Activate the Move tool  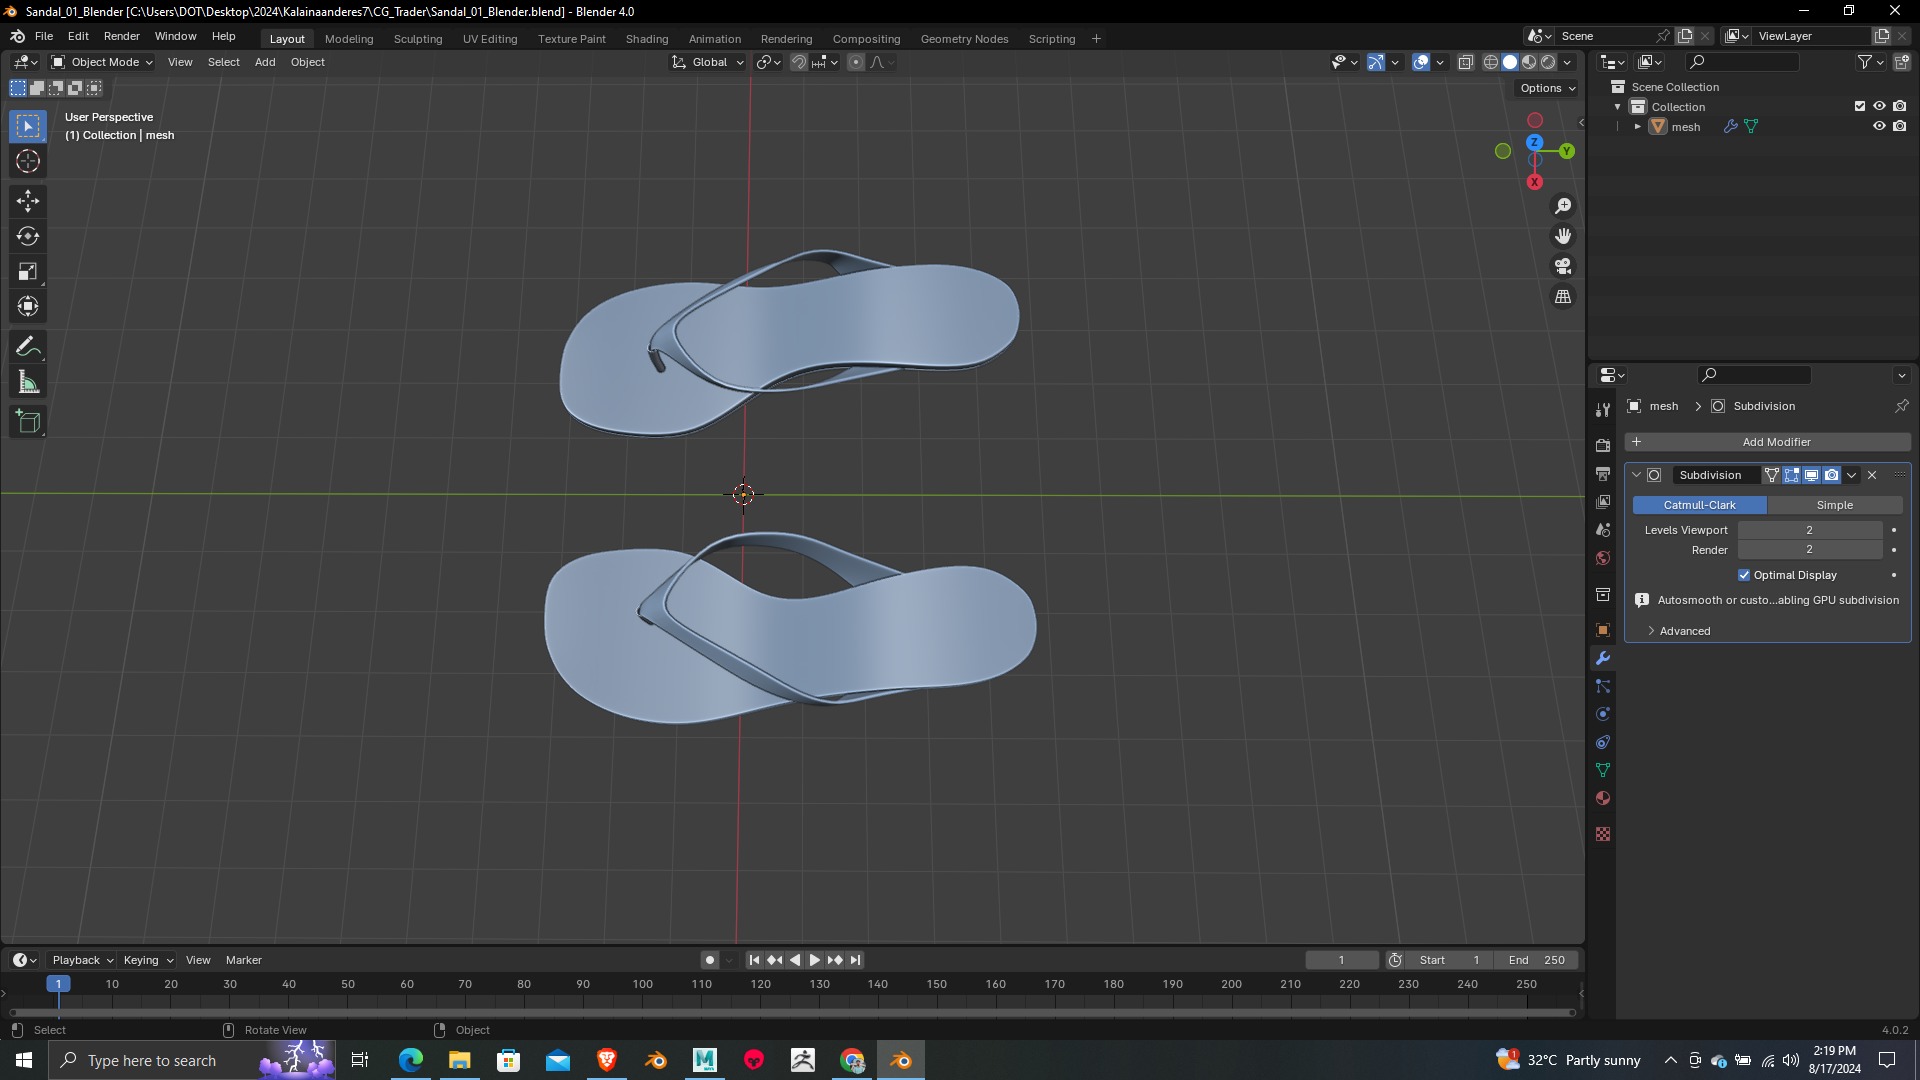coord(28,201)
